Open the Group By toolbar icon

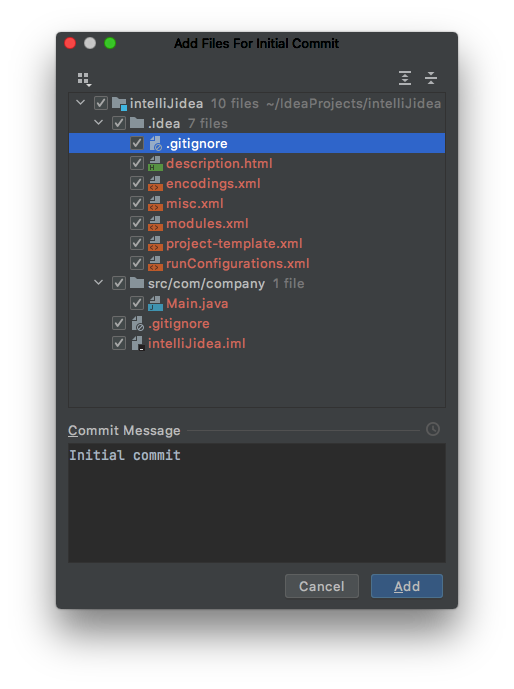(x=84, y=79)
